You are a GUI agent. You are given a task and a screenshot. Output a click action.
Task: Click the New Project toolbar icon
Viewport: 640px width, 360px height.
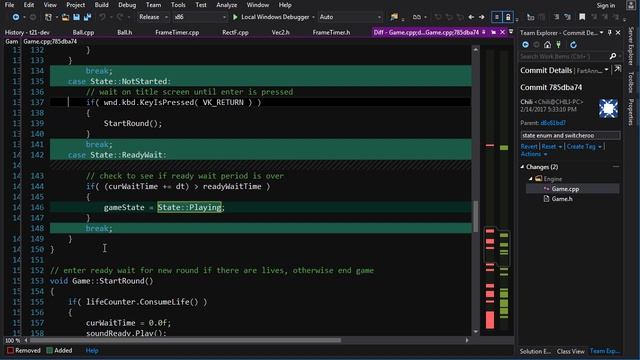point(48,17)
